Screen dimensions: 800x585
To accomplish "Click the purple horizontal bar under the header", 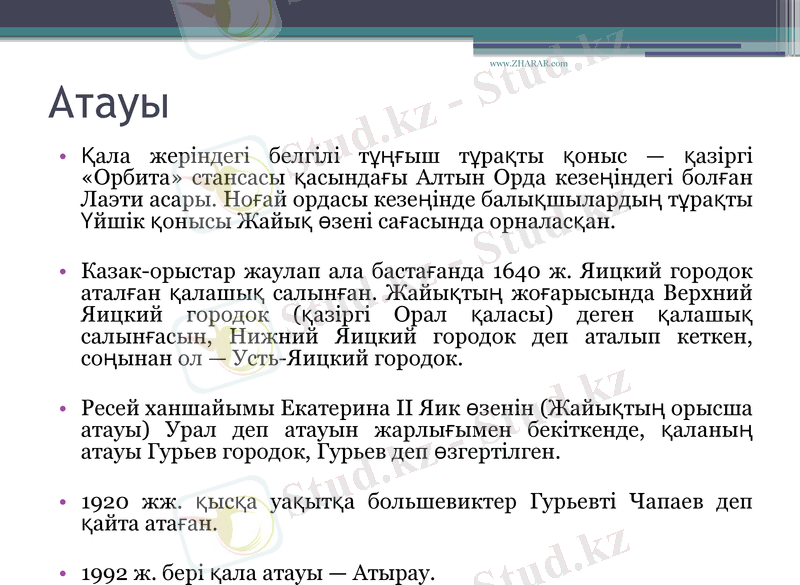I will click(x=600, y=45).
